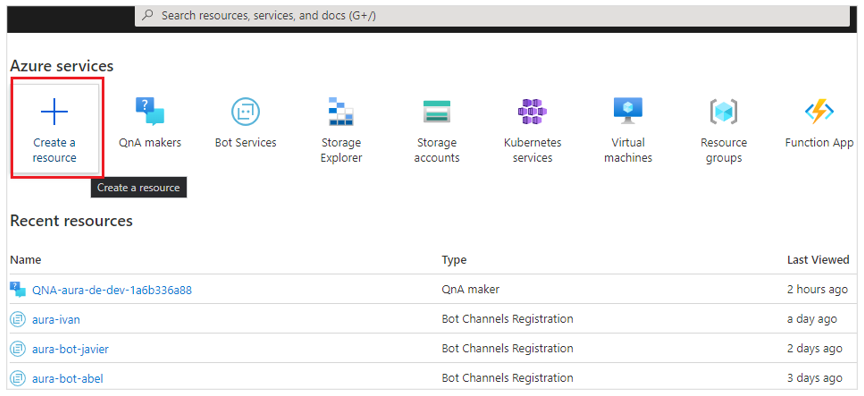Screen dimensions: 864x396
Task: Click the search magnifier icon
Action: [x=147, y=15]
